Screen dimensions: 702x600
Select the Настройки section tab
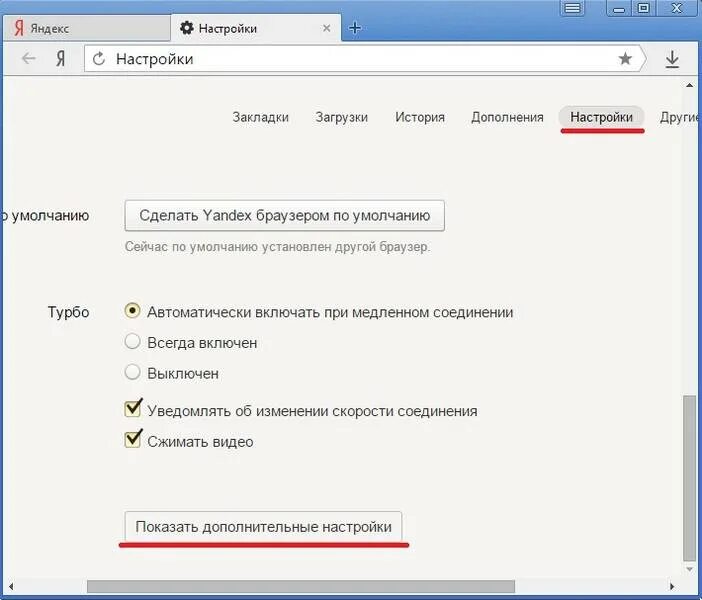tap(601, 117)
